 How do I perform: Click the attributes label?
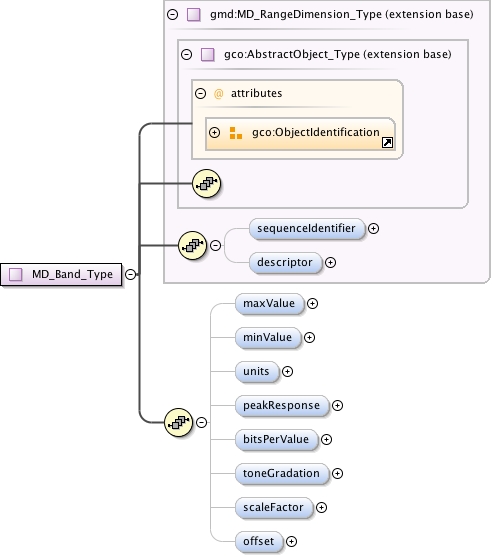pos(256,93)
